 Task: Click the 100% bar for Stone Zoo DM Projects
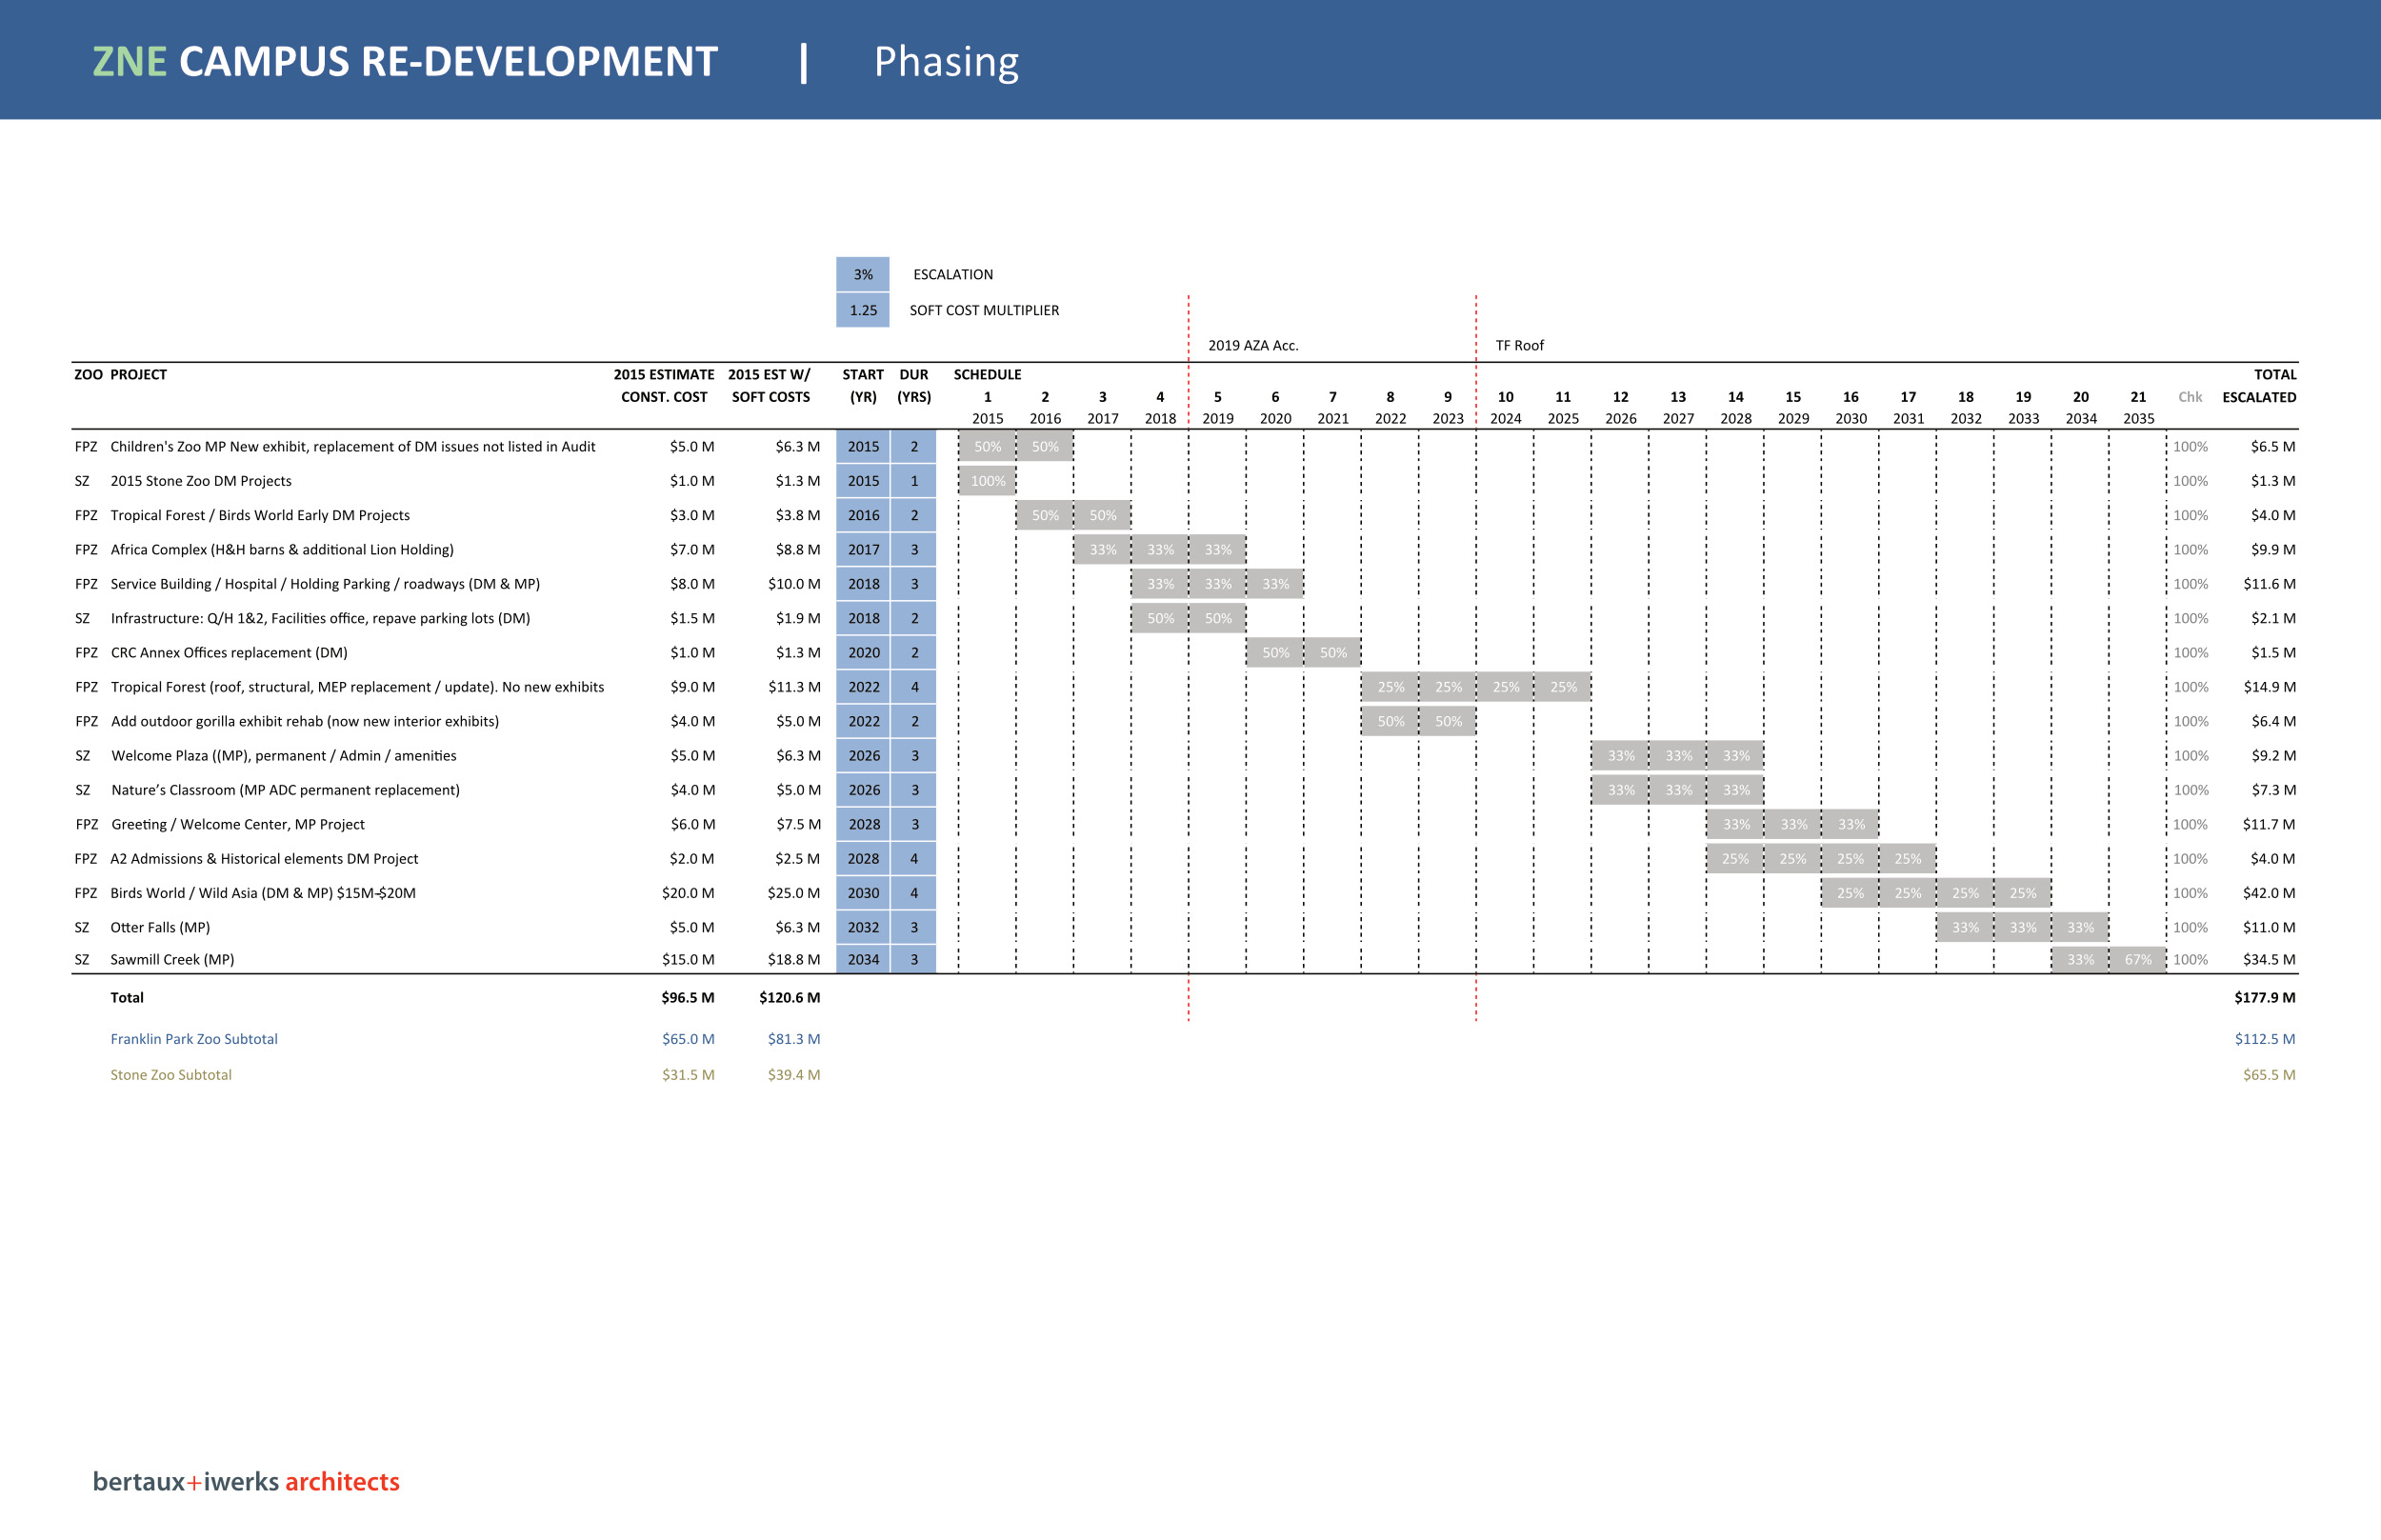pyautogui.click(x=987, y=481)
